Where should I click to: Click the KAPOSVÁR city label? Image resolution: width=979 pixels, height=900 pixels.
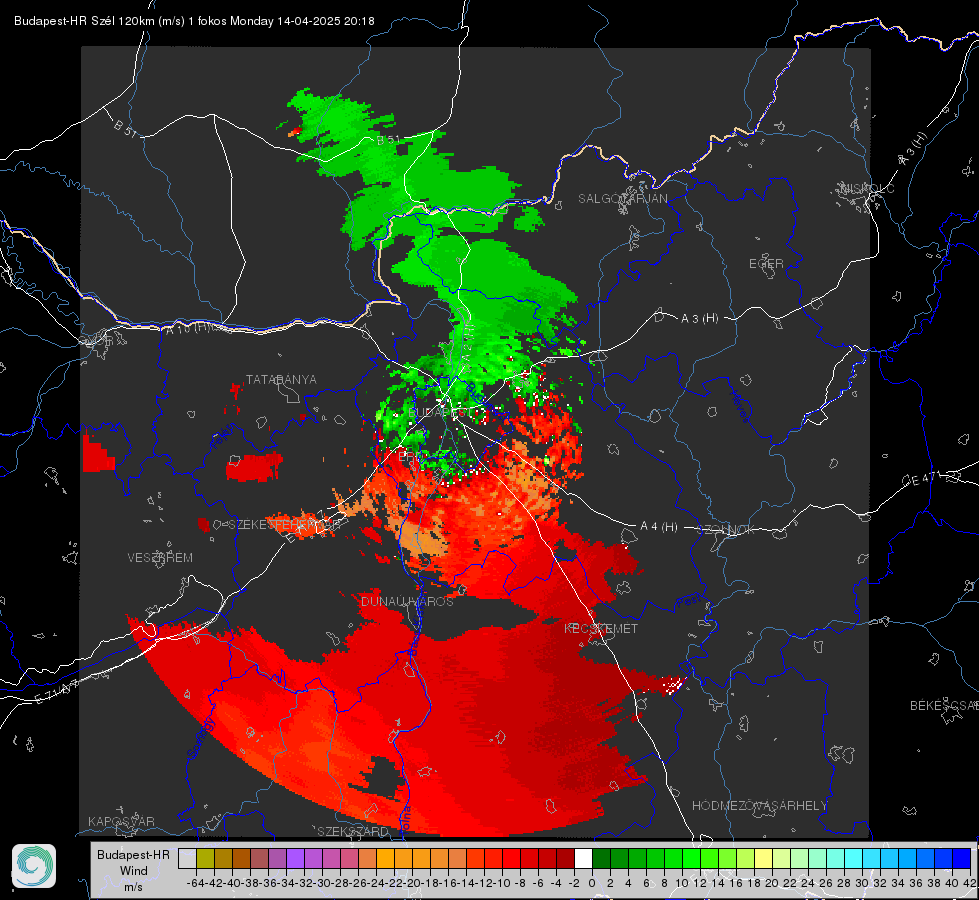coord(121,821)
